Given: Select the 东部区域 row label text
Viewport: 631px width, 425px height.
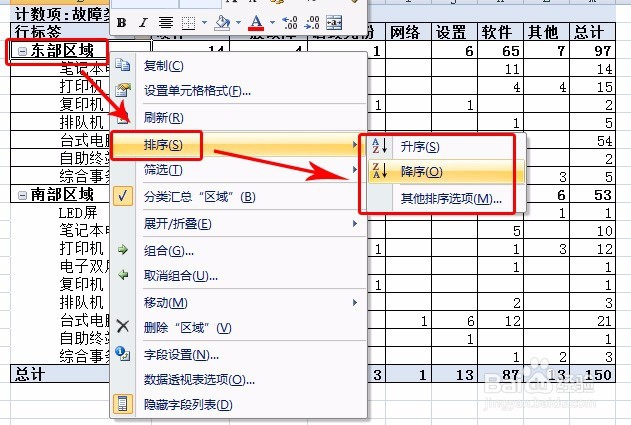Looking at the screenshot, I should (x=62, y=51).
